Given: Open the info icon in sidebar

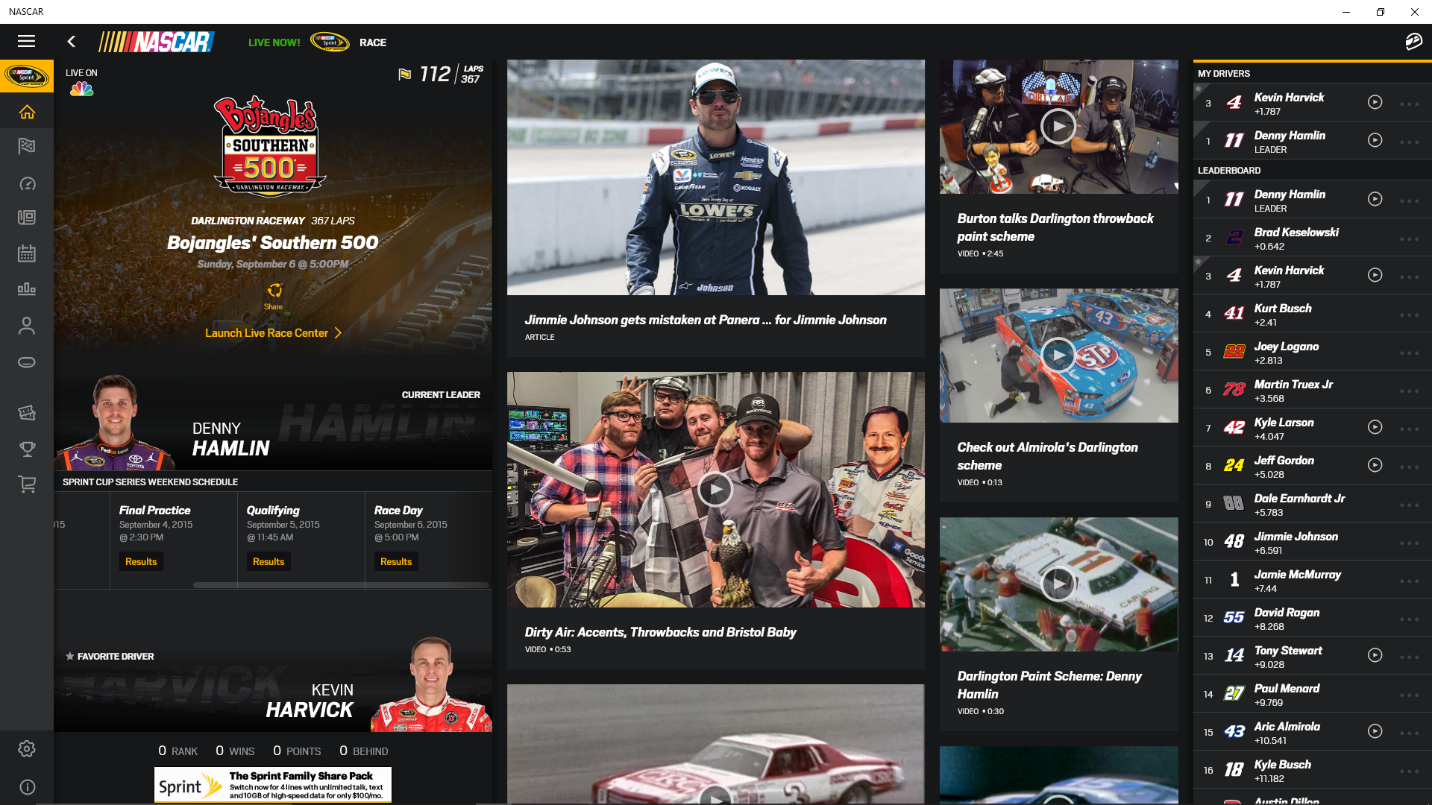Looking at the screenshot, I should tap(27, 787).
